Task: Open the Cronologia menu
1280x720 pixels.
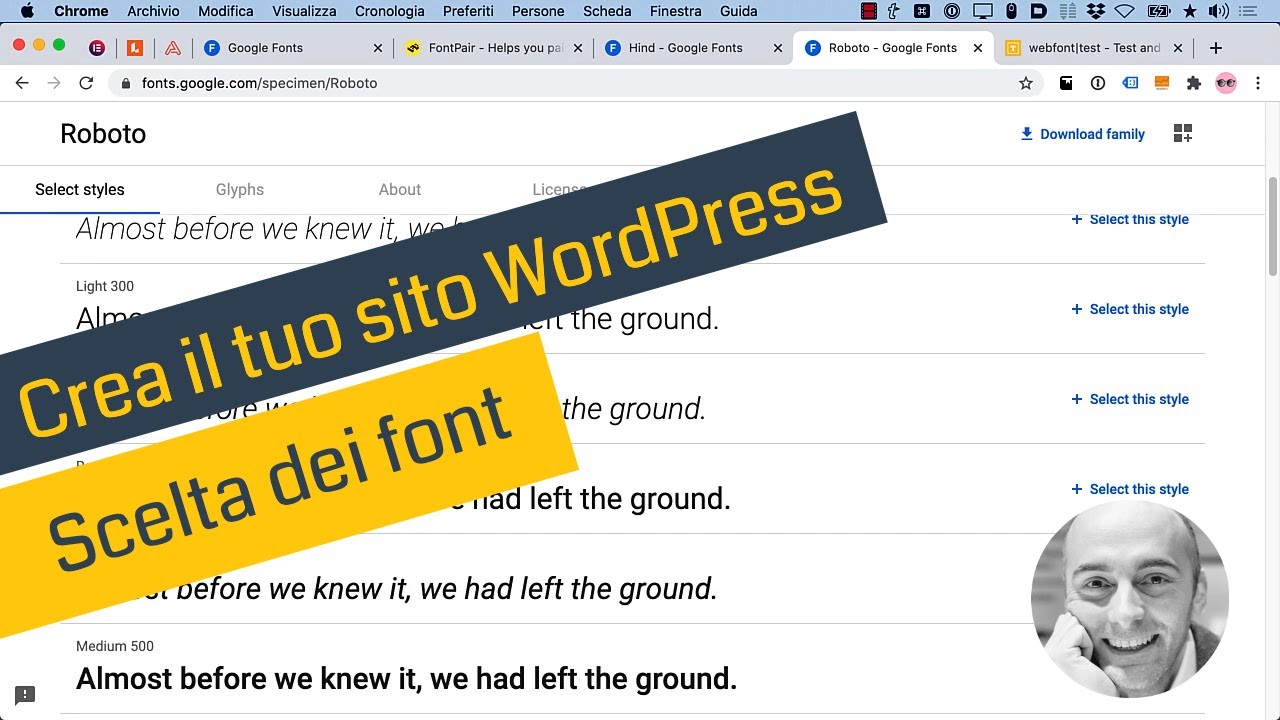Action: (x=390, y=11)
